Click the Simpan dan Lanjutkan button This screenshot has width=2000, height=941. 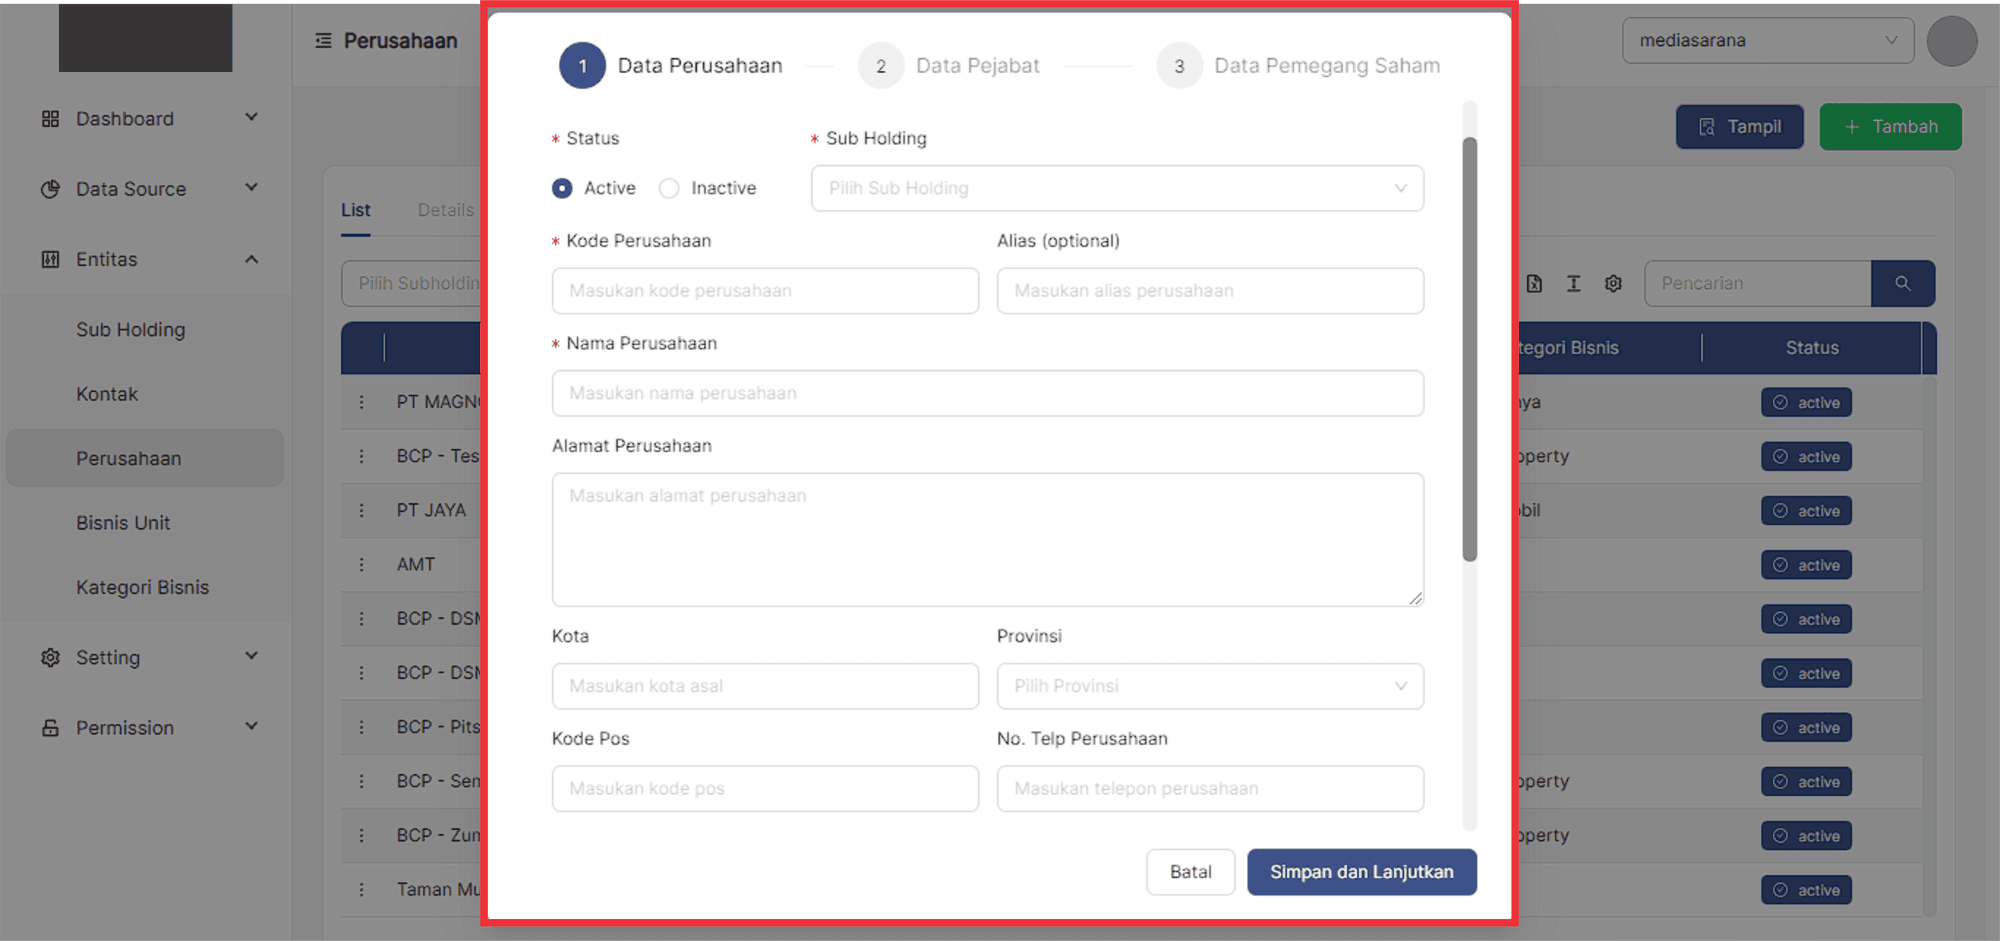pyautogui.click(x=1361, y=872)
